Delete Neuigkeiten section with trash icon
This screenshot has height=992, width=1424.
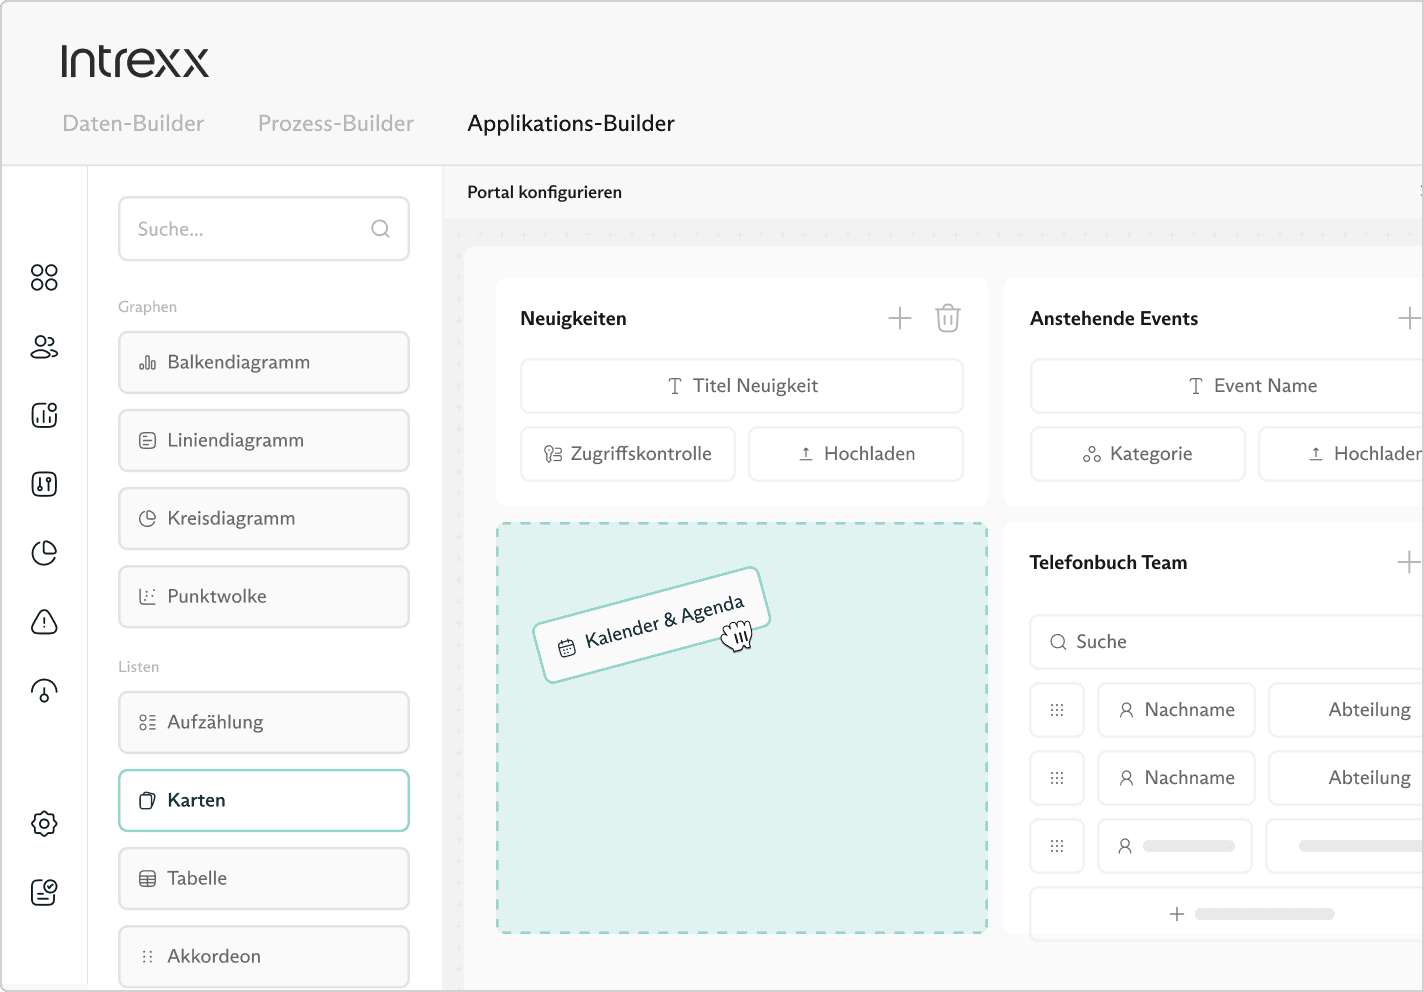click(947, 318)
